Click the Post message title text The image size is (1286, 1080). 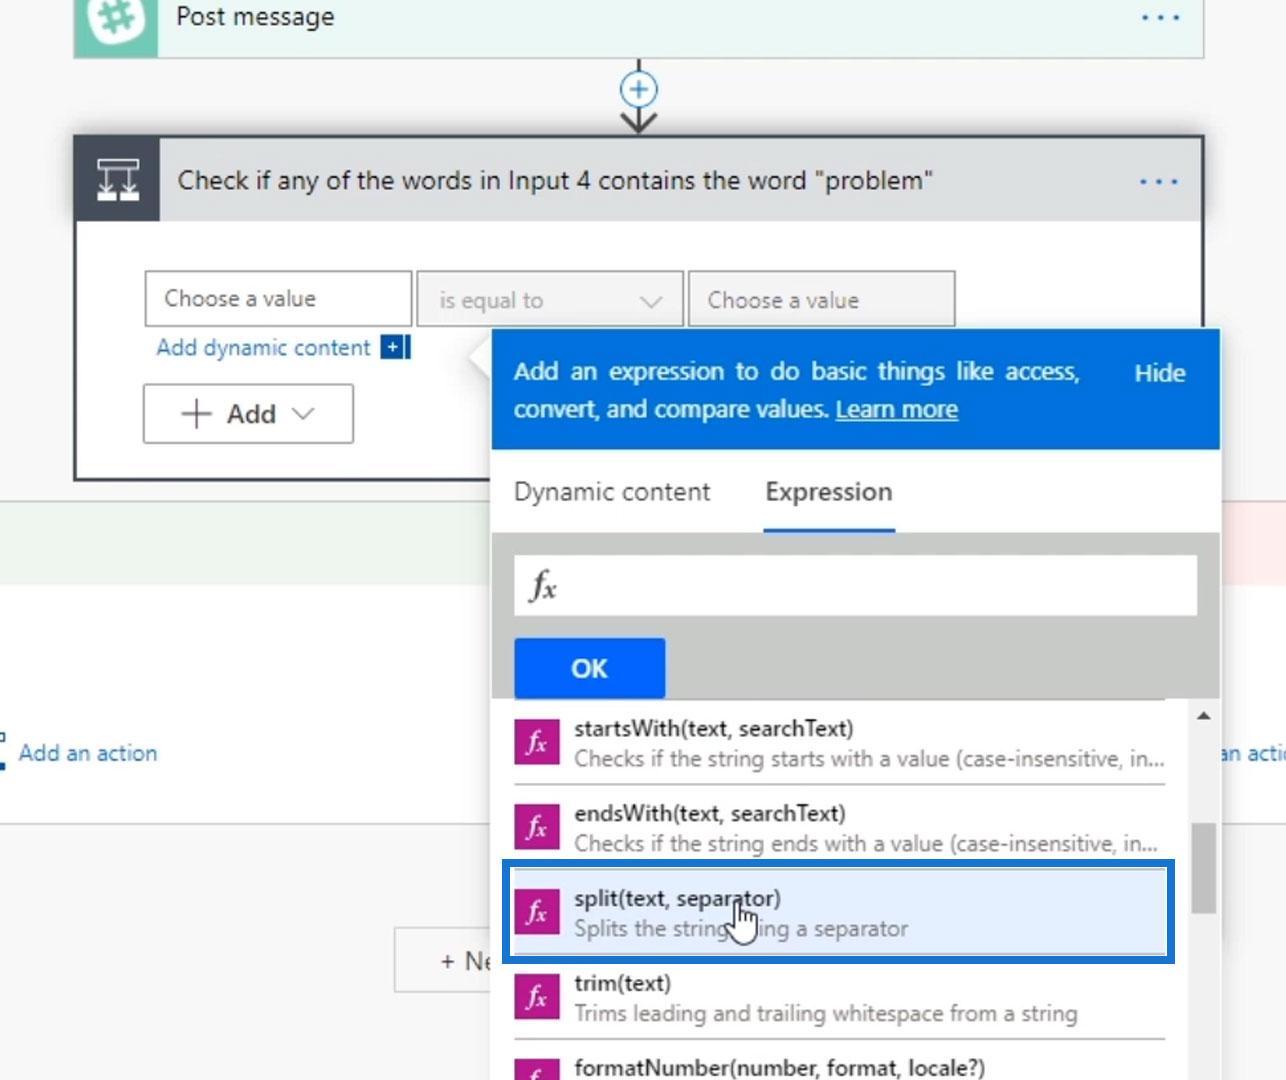(255, 17)
